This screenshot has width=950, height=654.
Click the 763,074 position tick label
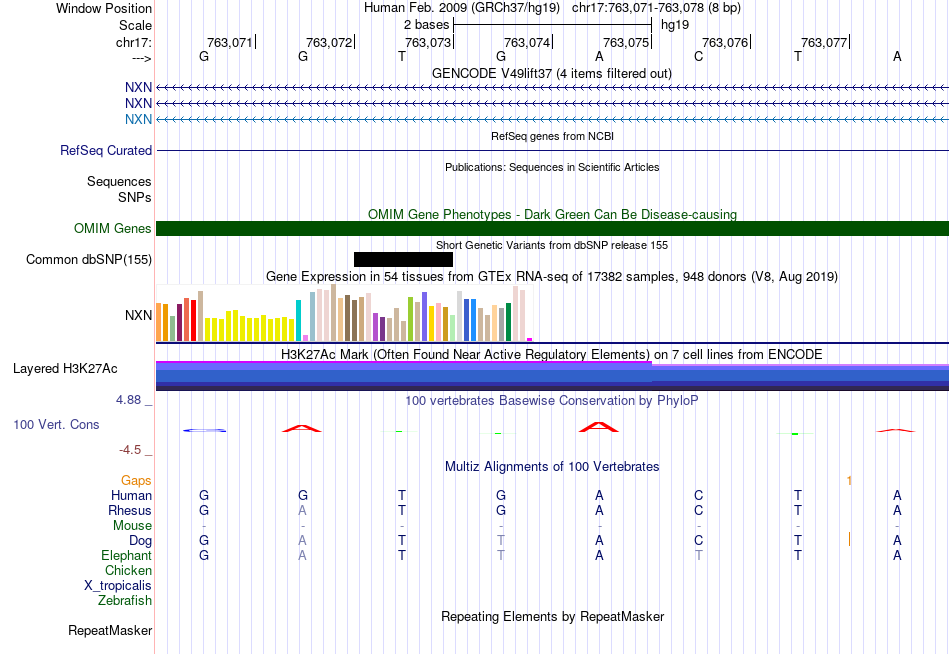coord(526,42)
